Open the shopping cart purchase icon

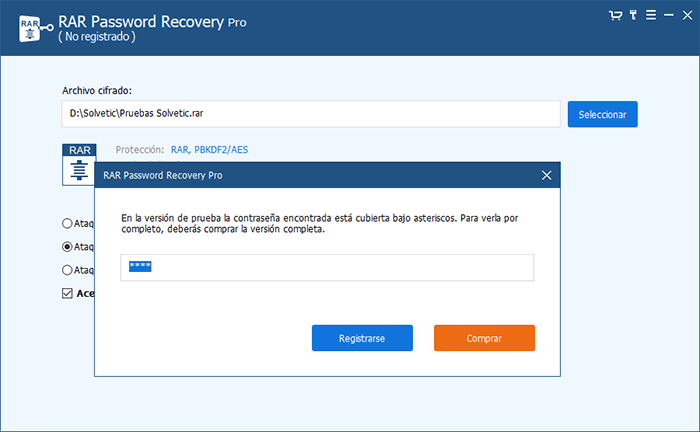coord(616,15)
